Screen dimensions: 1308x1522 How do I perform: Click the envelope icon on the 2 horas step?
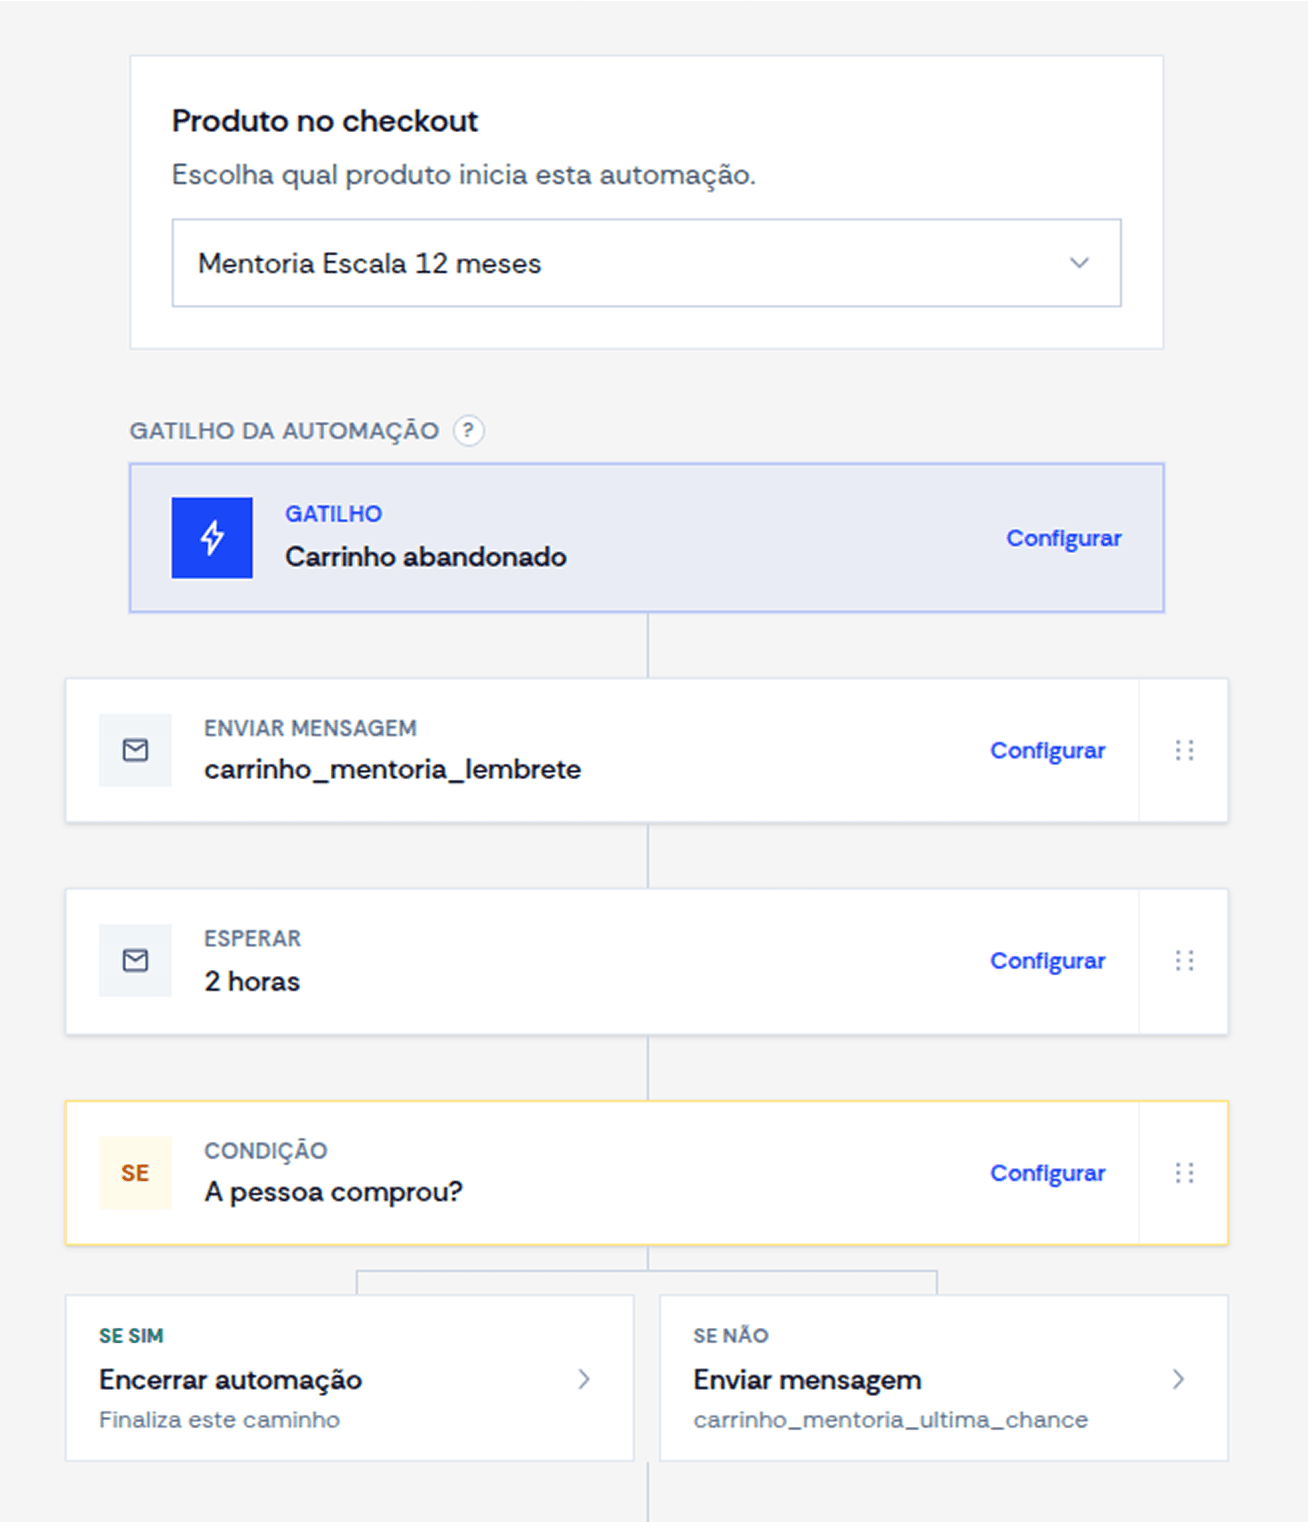tap(135, 961)
